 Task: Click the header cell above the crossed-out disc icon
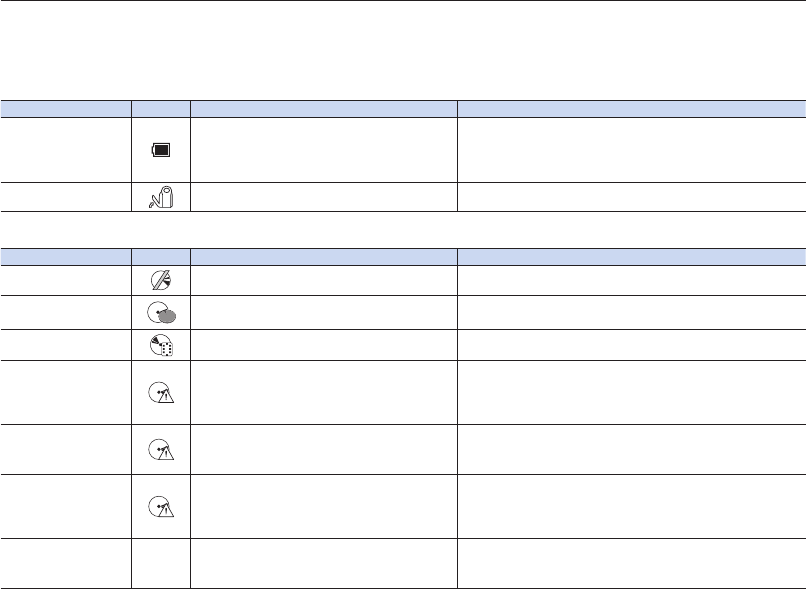click(x=161, y=255)
